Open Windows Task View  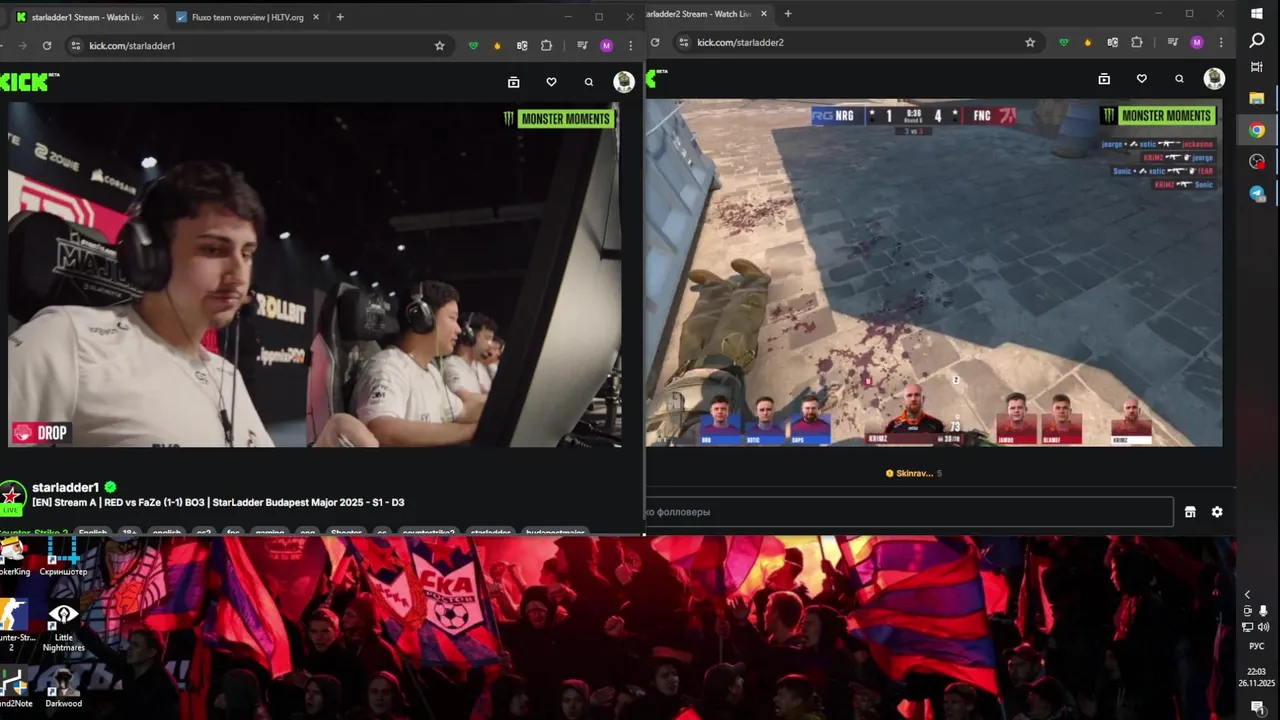pos(1257,67)
